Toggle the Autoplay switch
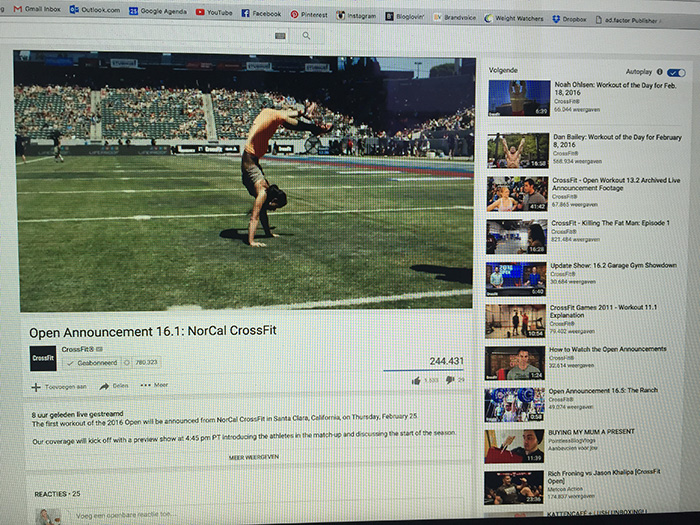The height and width of the screenshot is (525, 700). pyautogui.click(x=676, y=72)
